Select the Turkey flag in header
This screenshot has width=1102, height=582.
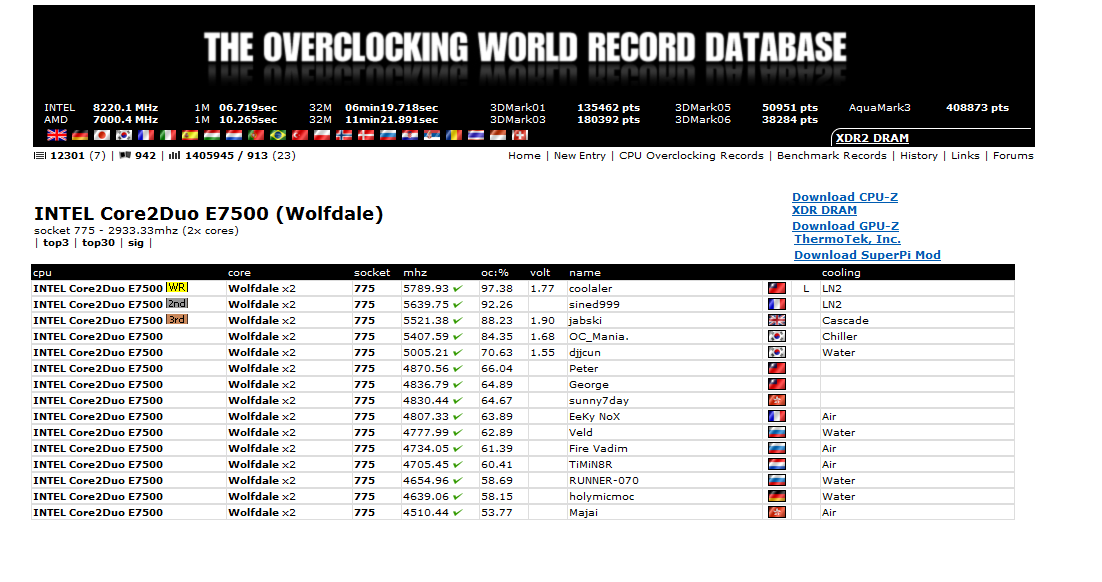click(300, 135)
